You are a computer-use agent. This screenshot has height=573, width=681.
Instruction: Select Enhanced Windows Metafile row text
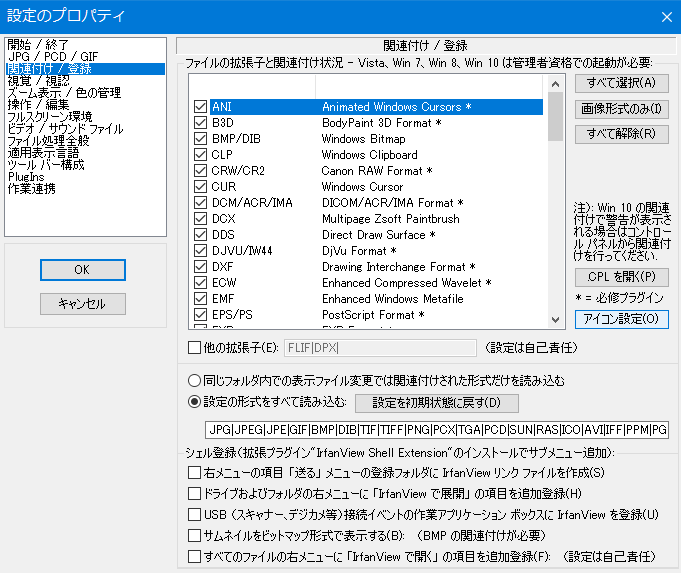point(393,298)
